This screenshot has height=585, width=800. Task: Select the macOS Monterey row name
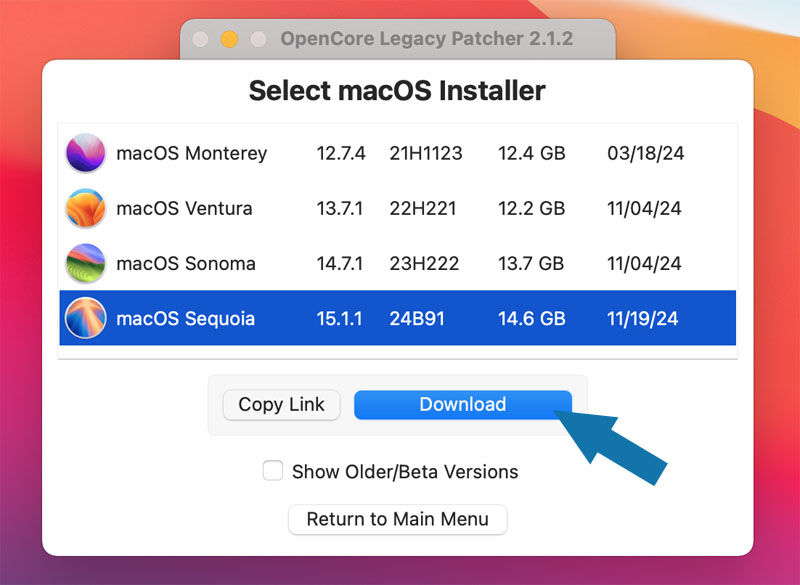pos(191,154)
